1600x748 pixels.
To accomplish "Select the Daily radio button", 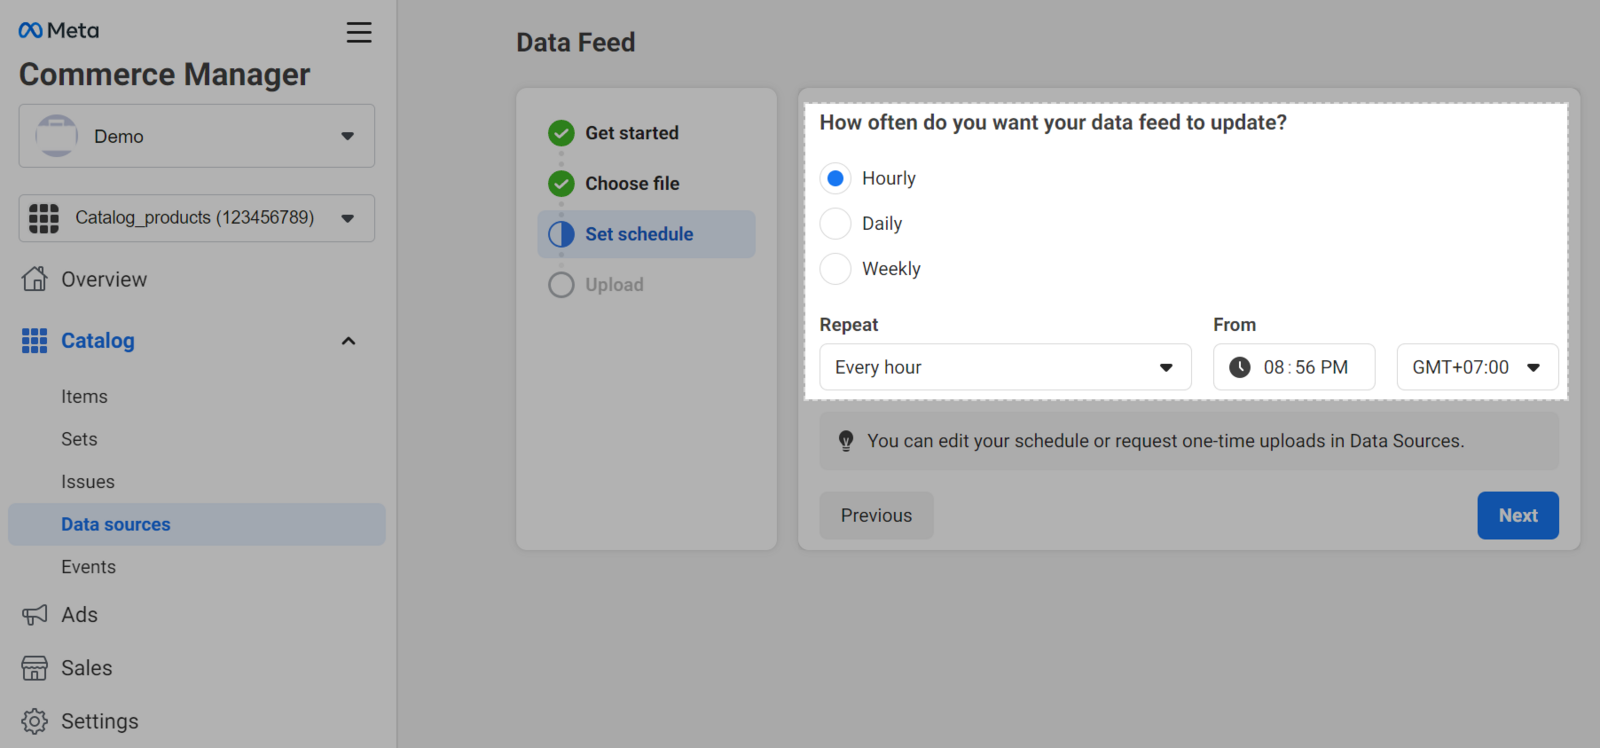I will tap(836, 223).
